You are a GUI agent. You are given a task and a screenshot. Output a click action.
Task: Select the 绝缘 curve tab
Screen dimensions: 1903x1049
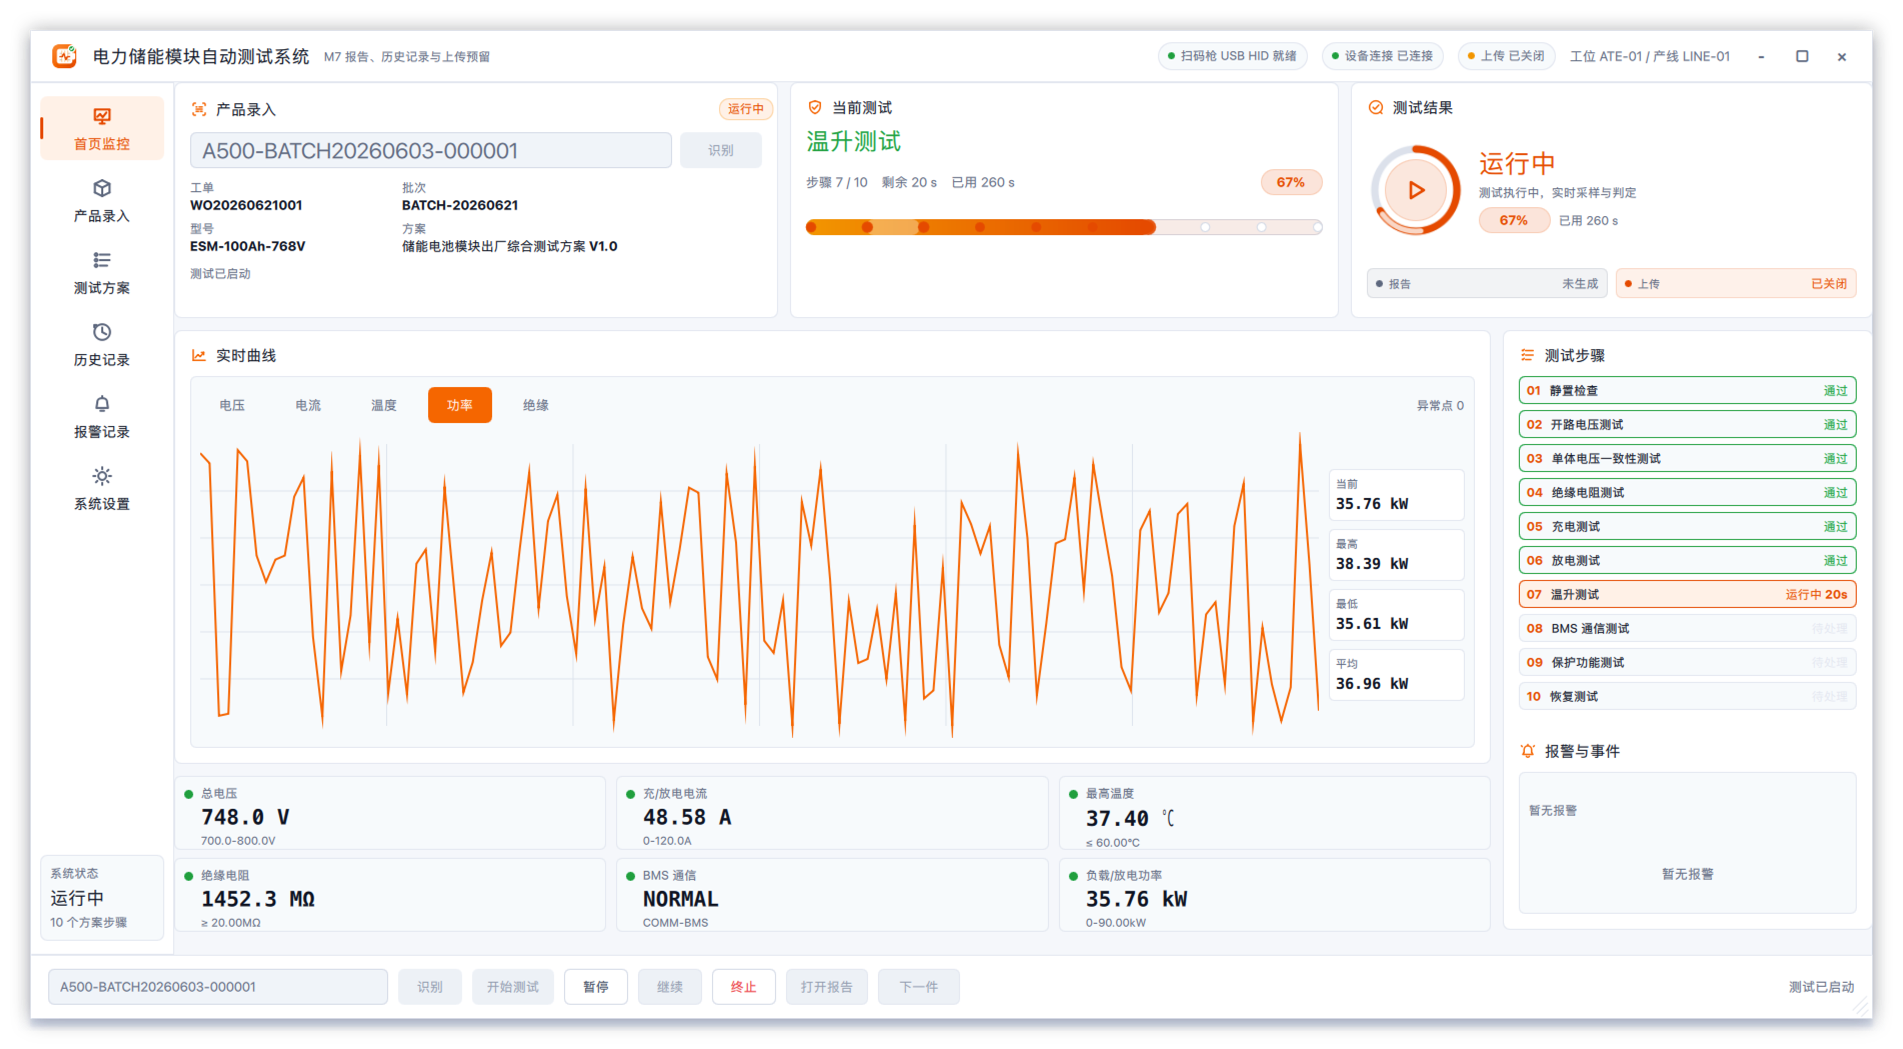536,405
